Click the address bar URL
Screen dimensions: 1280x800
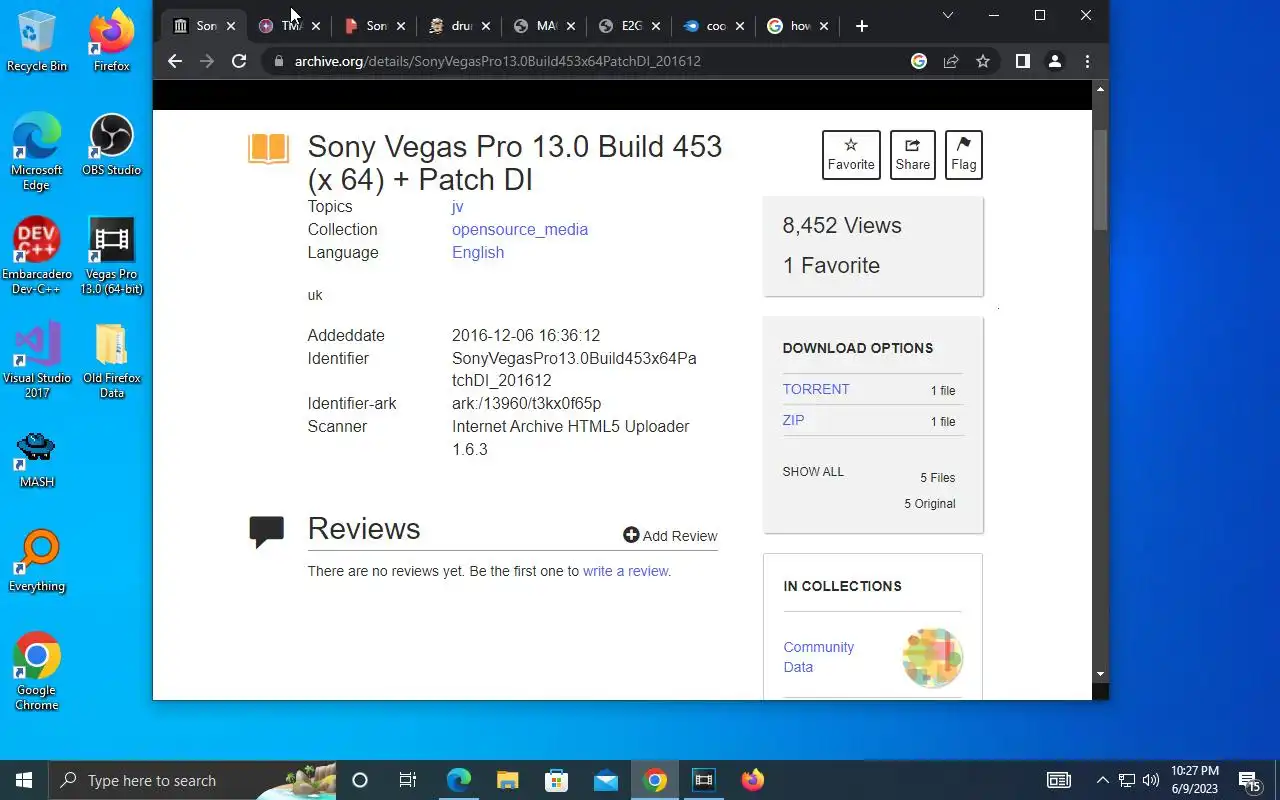pos(497,61)
